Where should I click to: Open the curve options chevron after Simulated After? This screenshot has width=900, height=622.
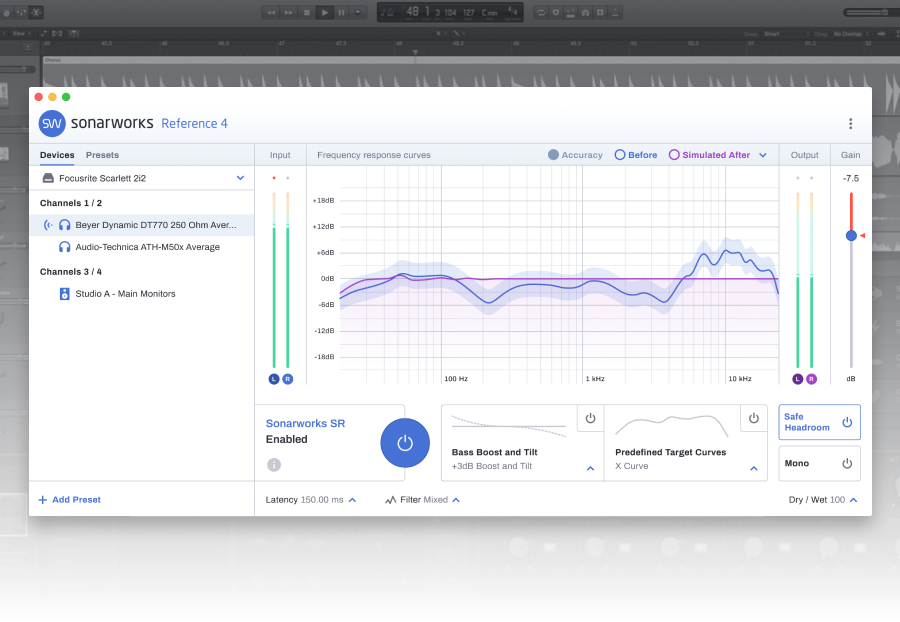tap(763, 155)
